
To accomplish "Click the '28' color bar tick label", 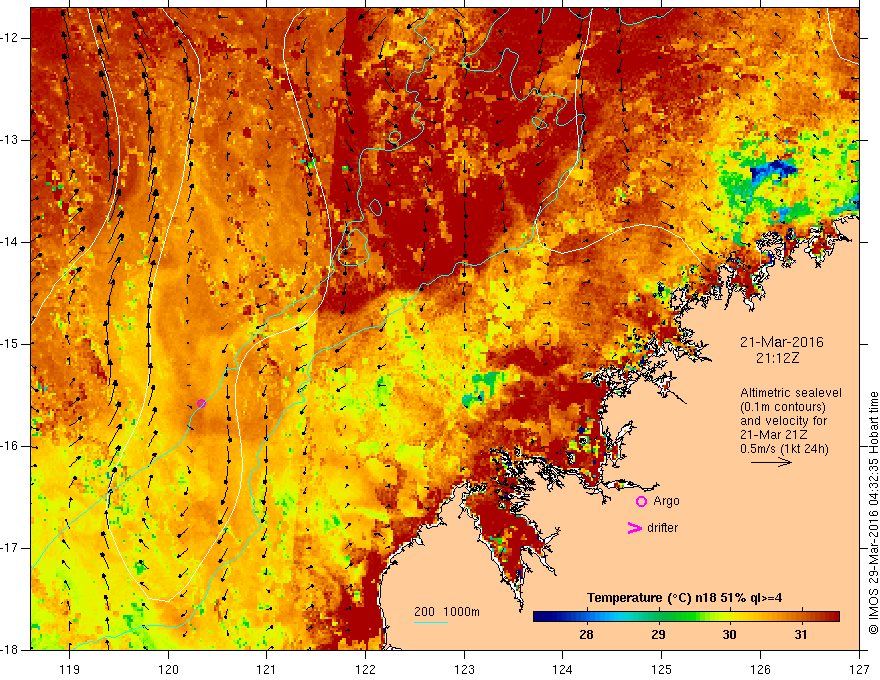I will tap(586, 635).
